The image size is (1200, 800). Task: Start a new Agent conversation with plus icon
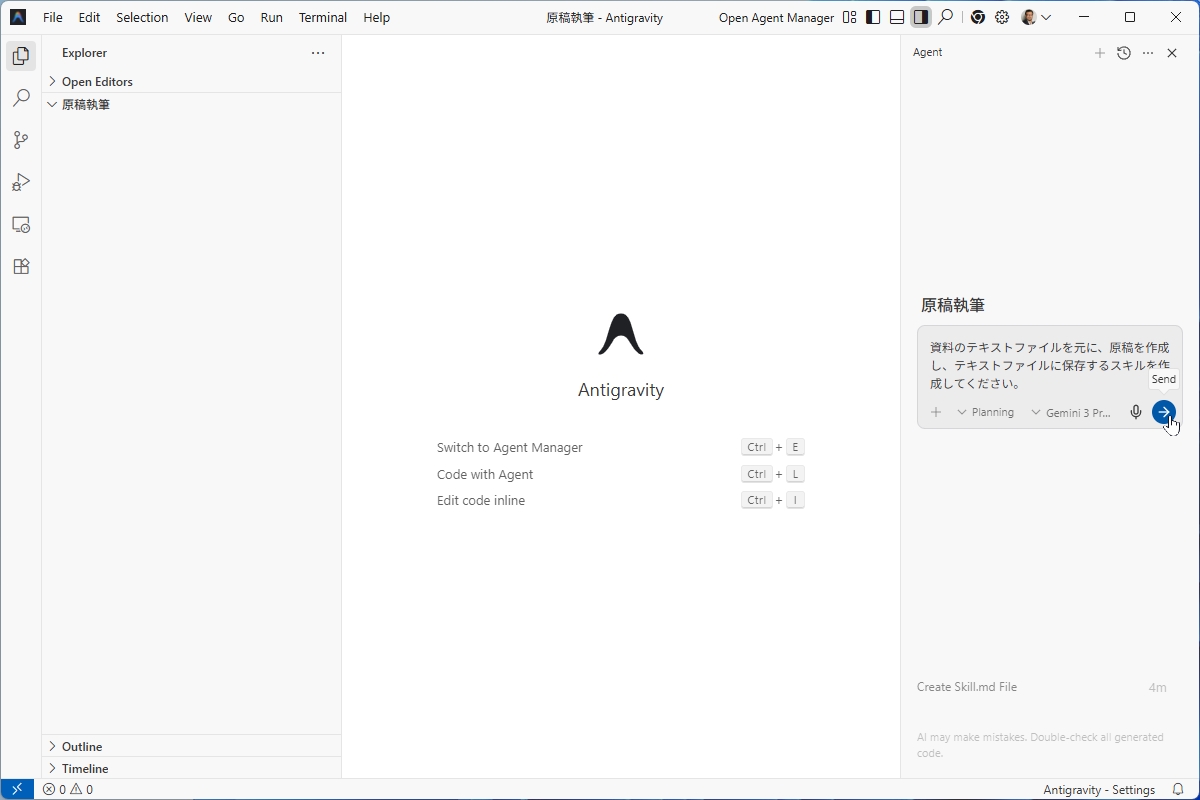coord(1099,53)
